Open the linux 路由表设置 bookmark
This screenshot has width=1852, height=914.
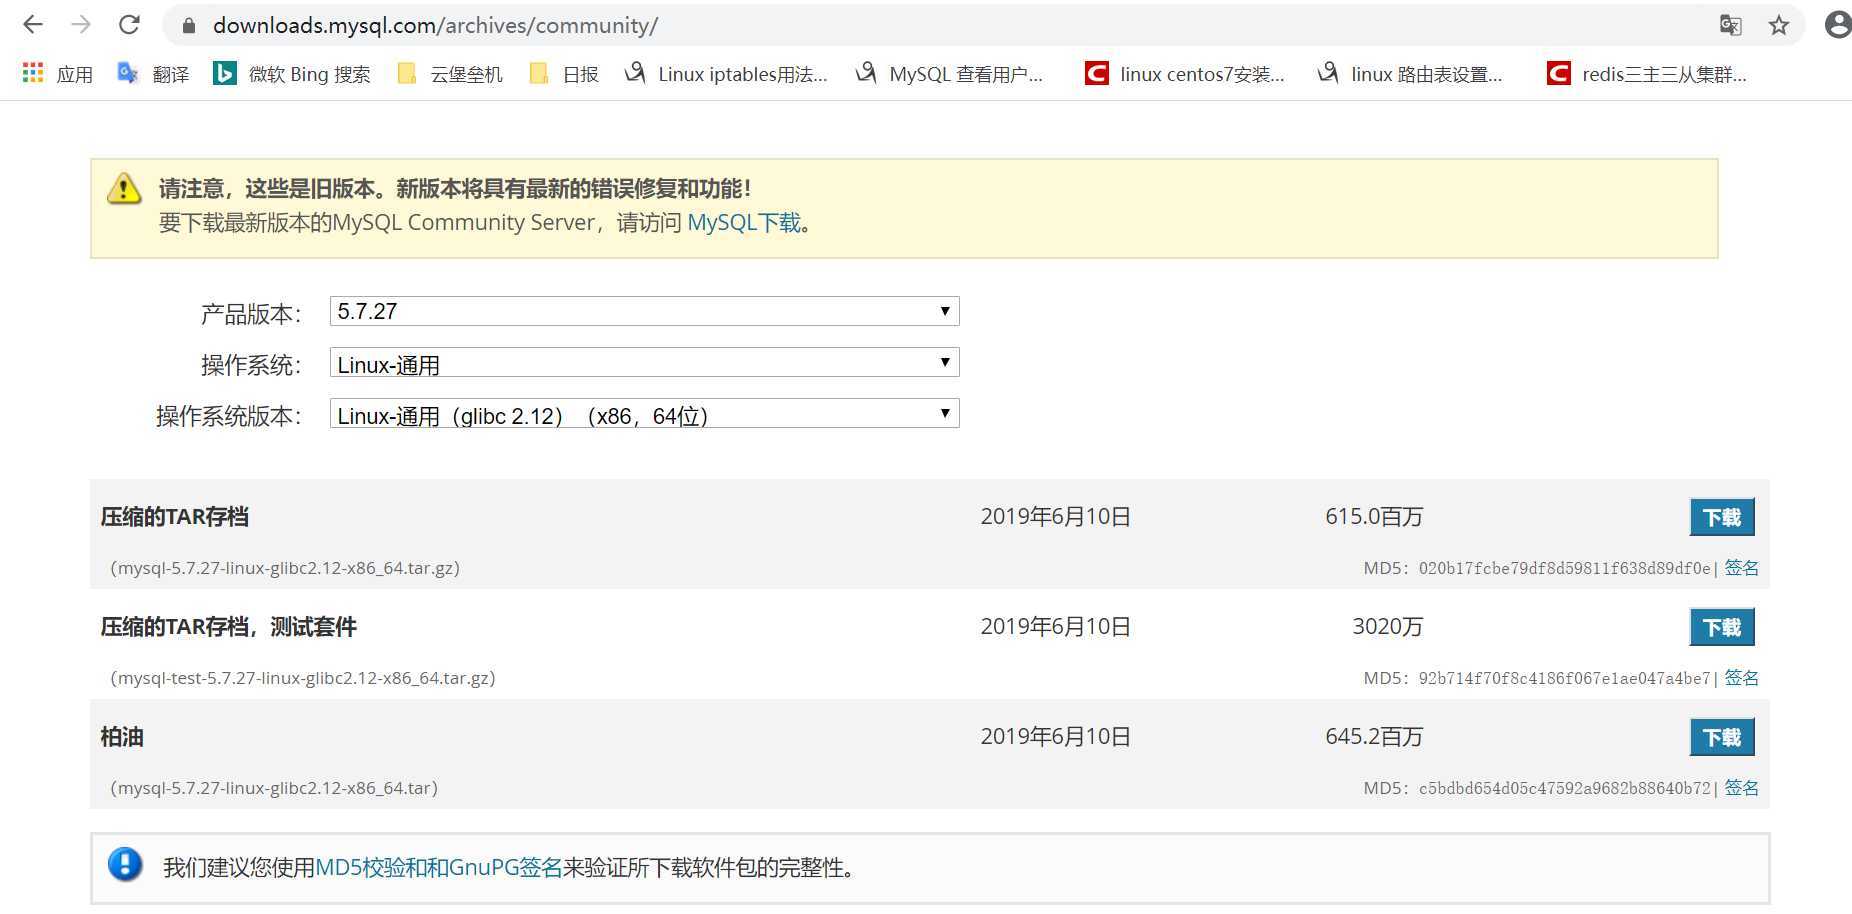coord(1410,74)
